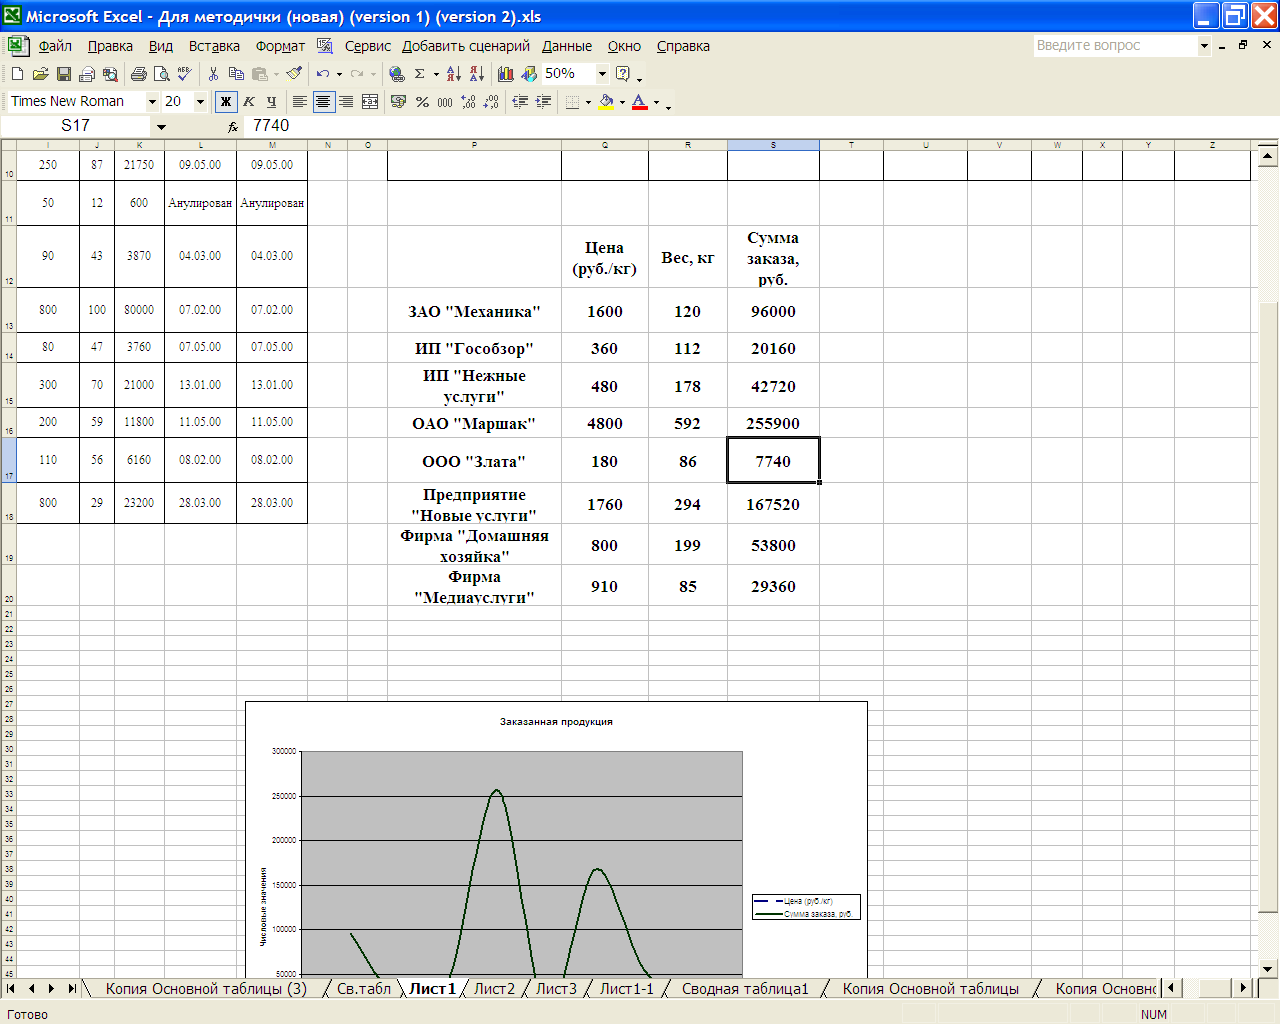This screenshot has height=1024, width=1280.
Task: Open the zoom percentage dropdown
Action: point(602,74)
